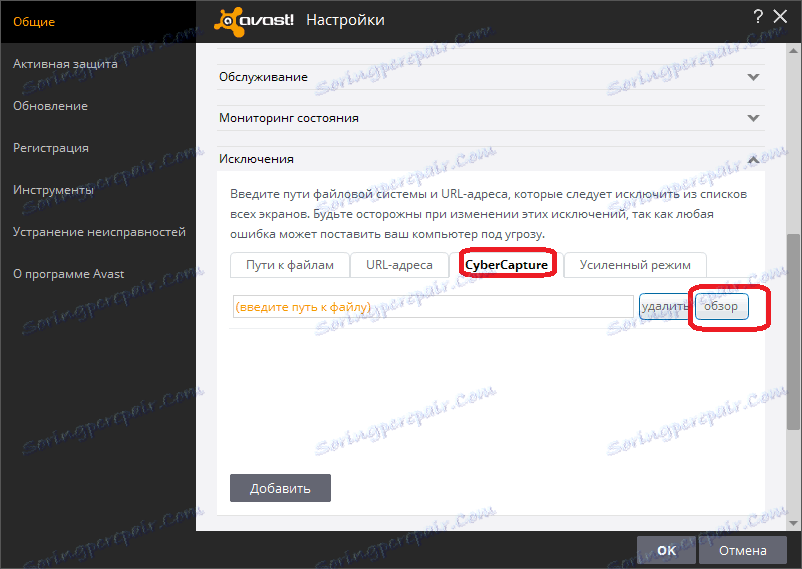802x569 pixels.
Task: Click the Добавить button
Action: click(x=280, y=488)
